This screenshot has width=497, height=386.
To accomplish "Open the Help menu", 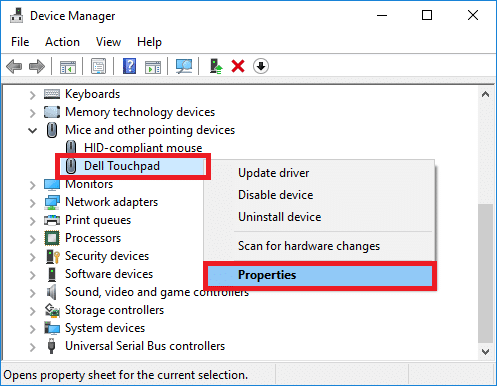I will (149, 42).
